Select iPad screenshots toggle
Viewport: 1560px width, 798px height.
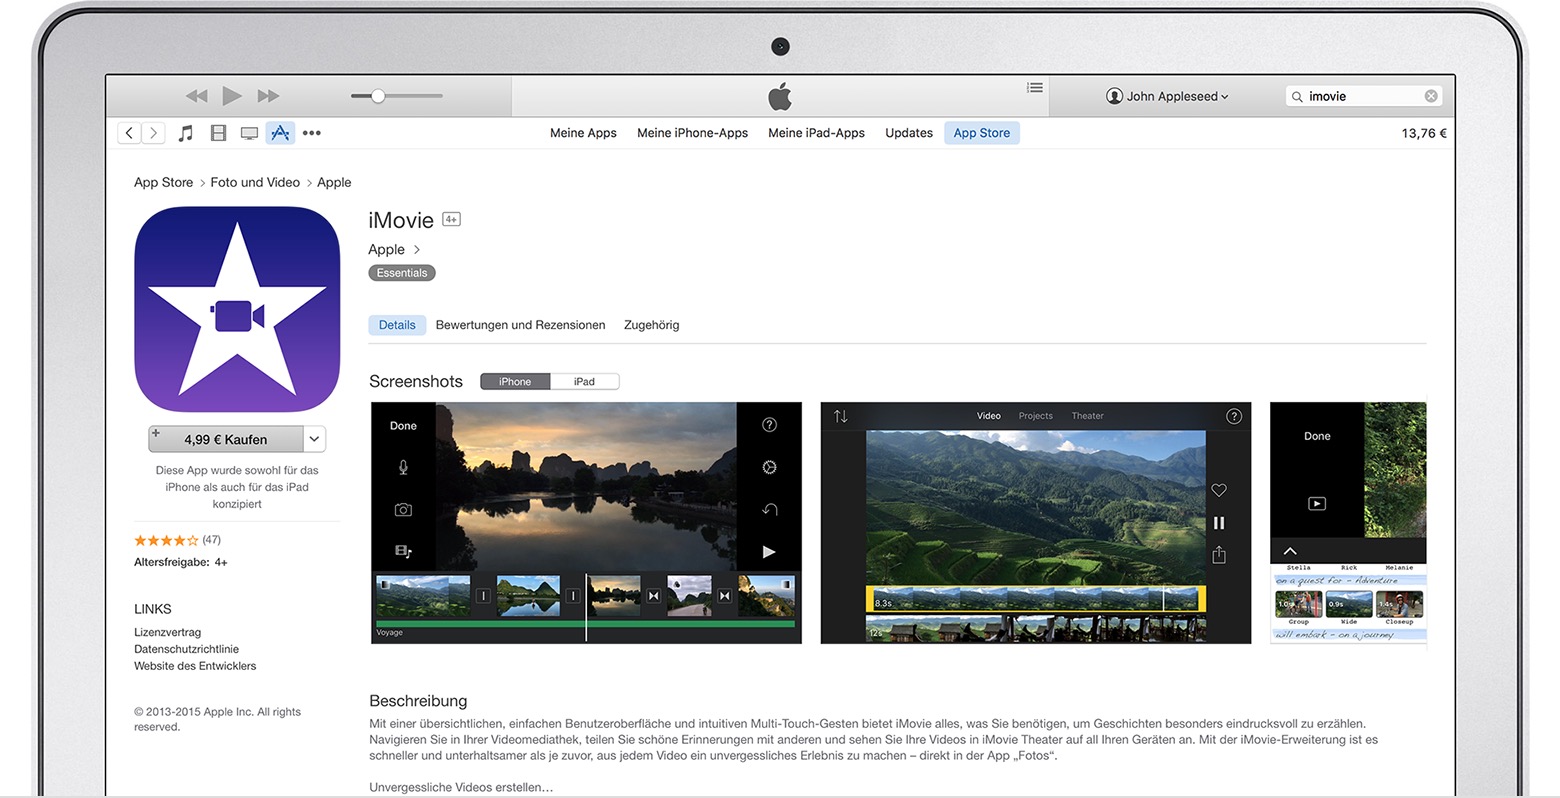[584, 381]
